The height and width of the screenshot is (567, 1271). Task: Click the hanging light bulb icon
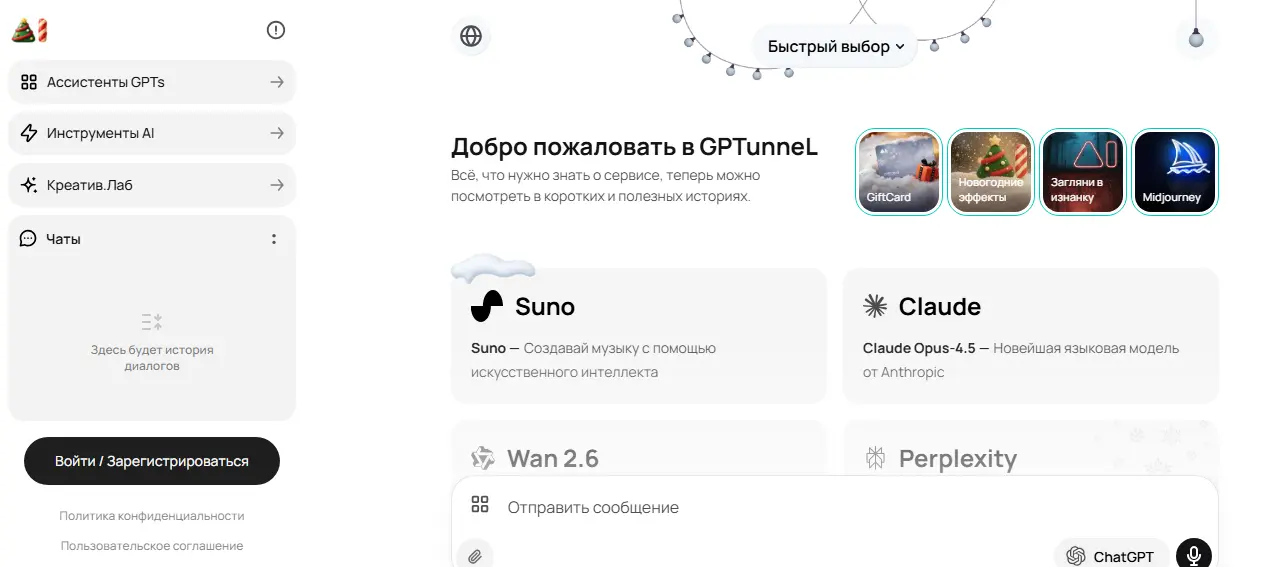1195,38
